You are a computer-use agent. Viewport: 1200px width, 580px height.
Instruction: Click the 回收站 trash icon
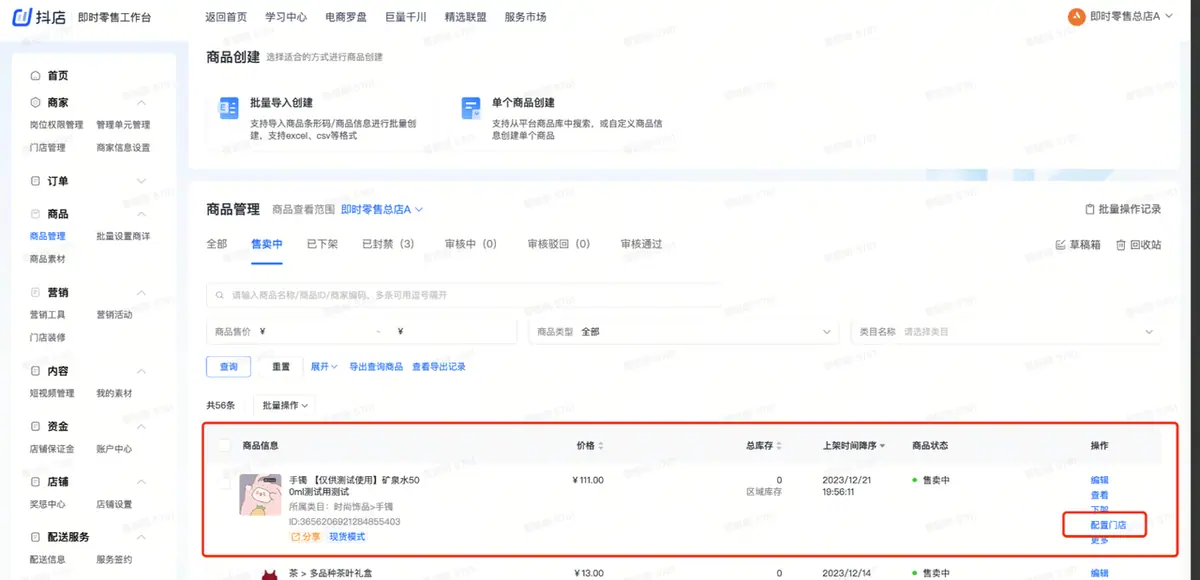point(1121,245)
